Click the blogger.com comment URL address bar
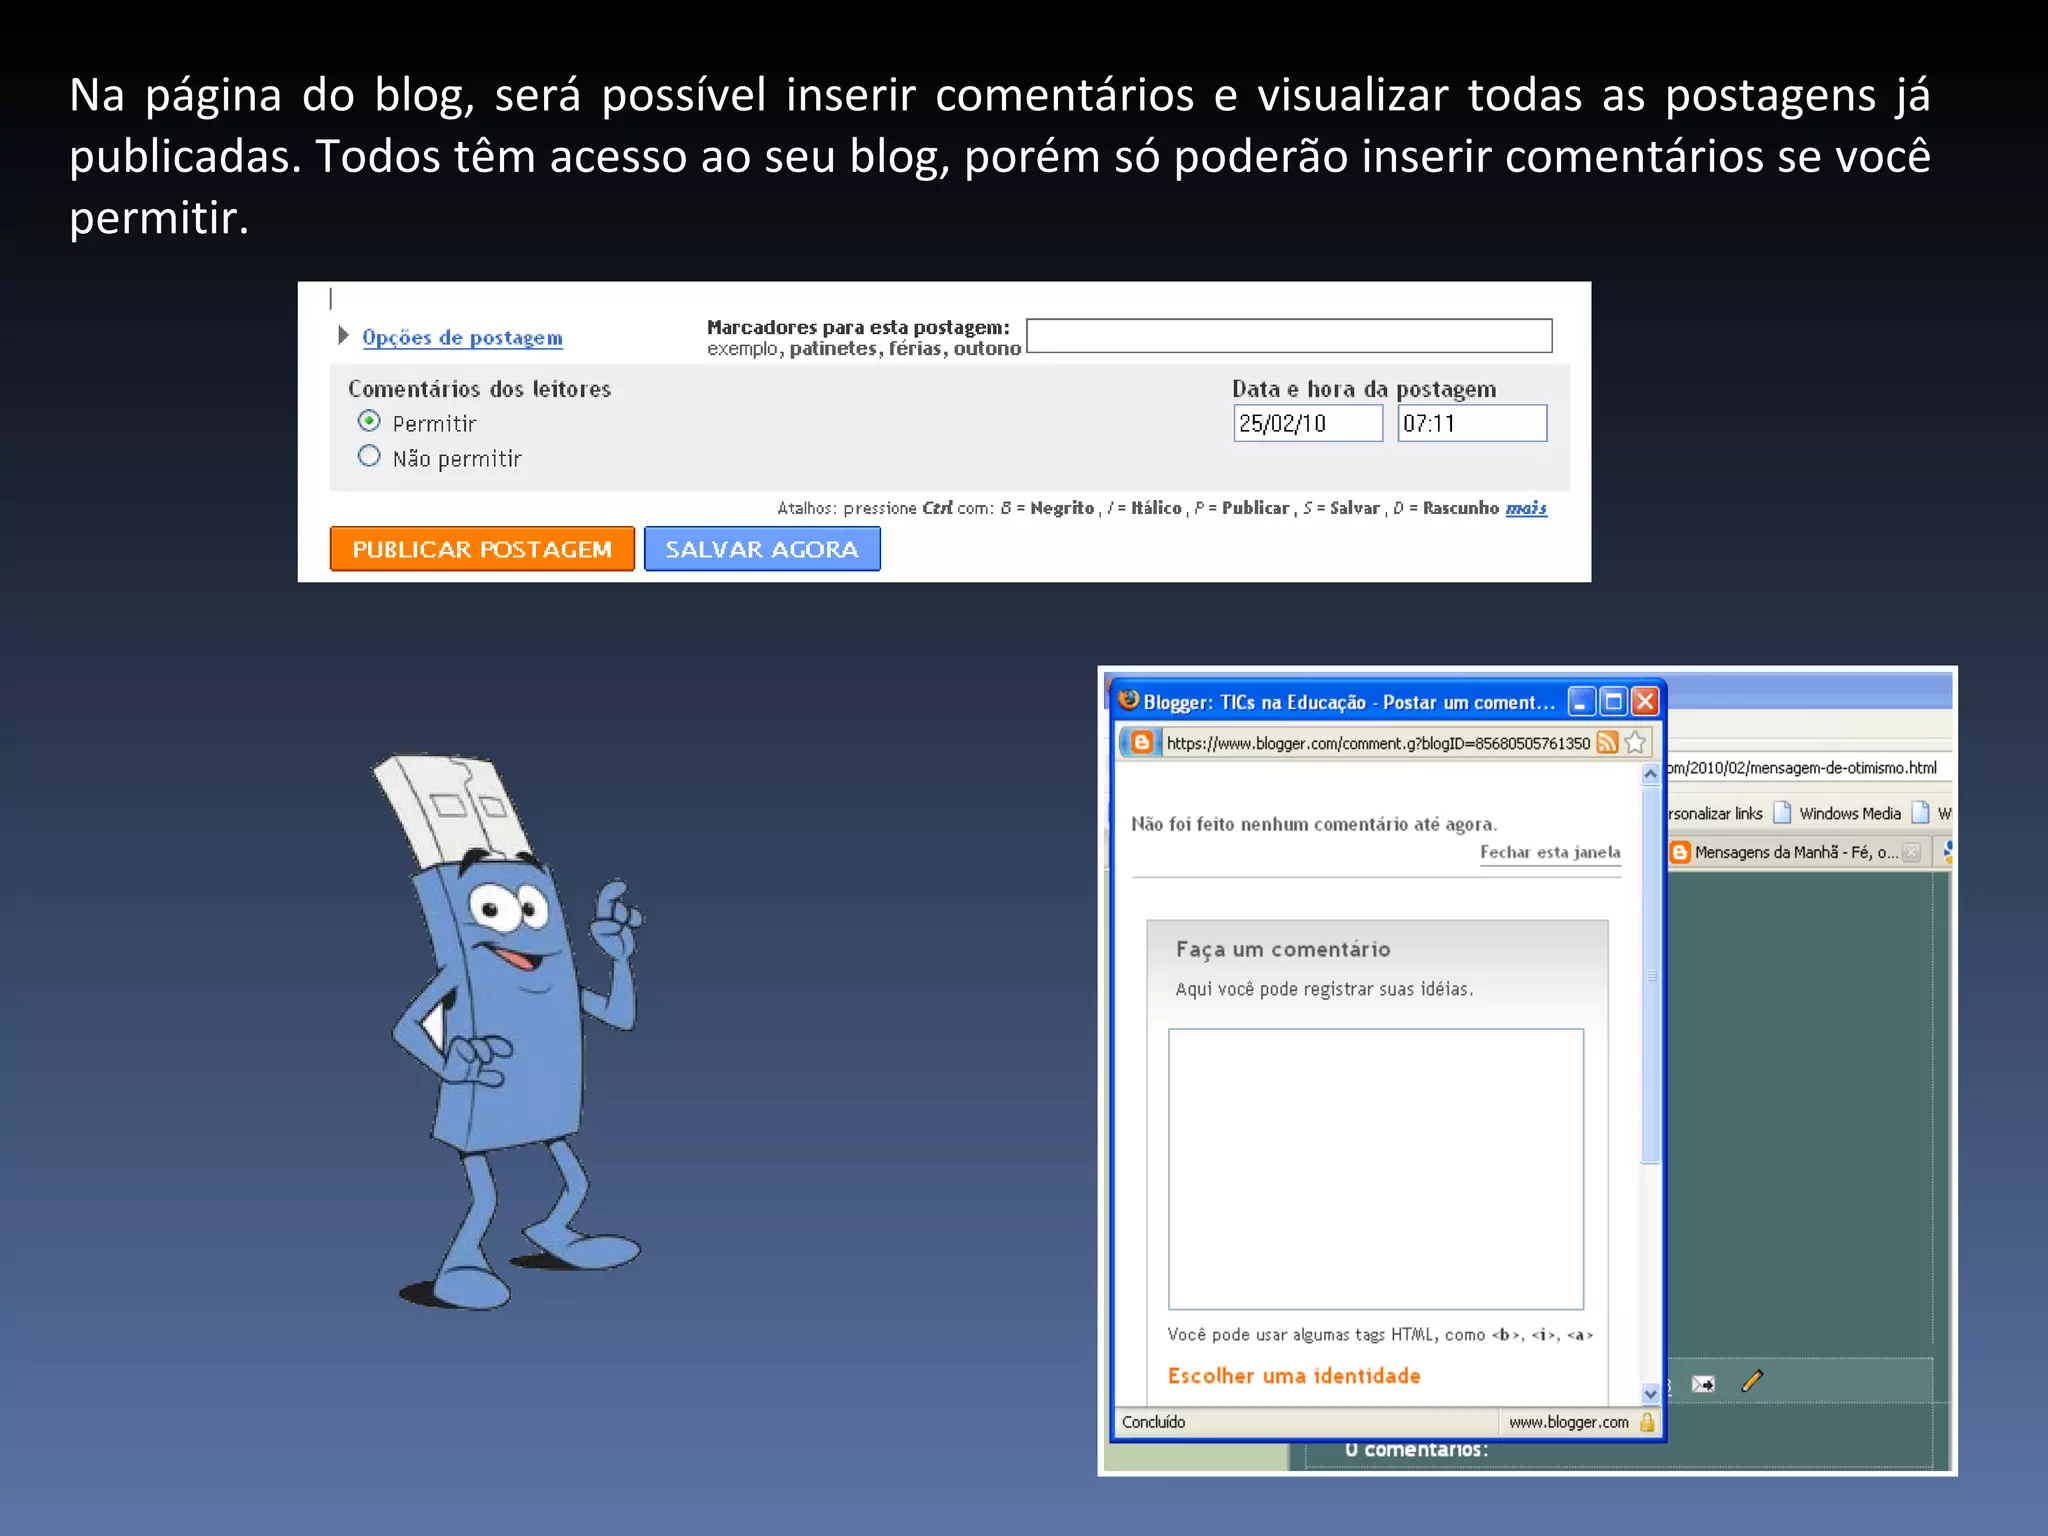The image size is (2048, 1536). tap(1377, 743)
